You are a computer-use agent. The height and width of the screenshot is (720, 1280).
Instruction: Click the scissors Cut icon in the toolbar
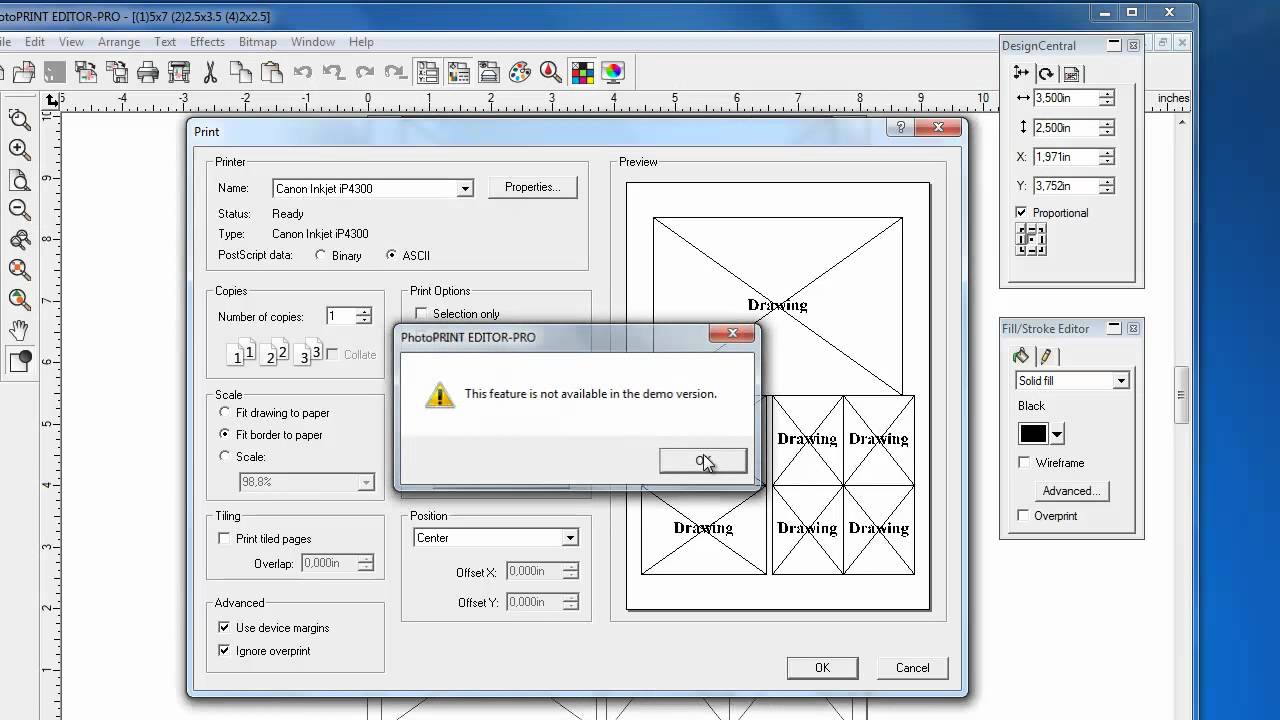pyautogui.click(x=210, y=72)
